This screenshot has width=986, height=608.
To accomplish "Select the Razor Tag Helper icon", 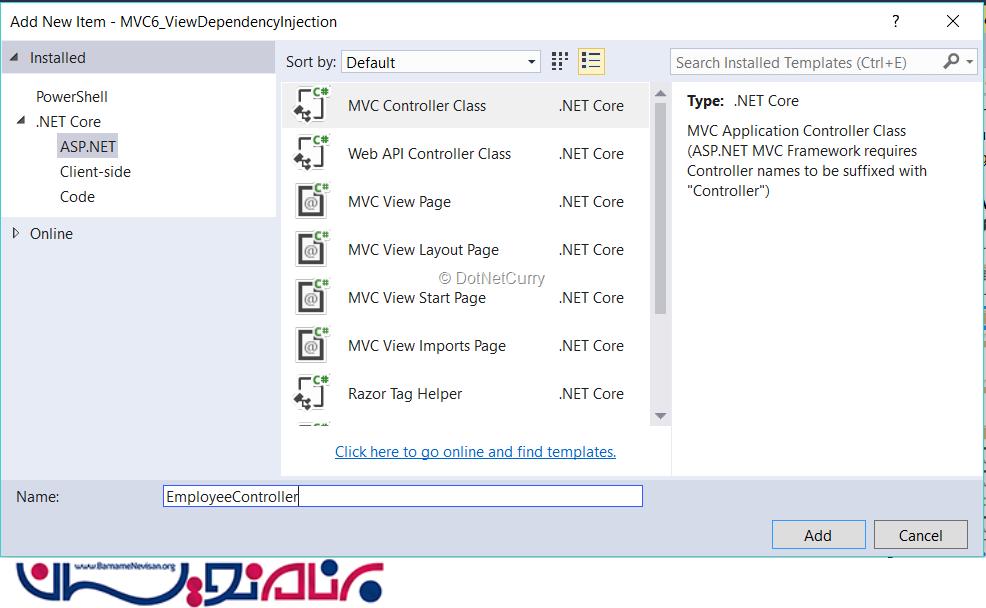I will (x=311, y=393).
